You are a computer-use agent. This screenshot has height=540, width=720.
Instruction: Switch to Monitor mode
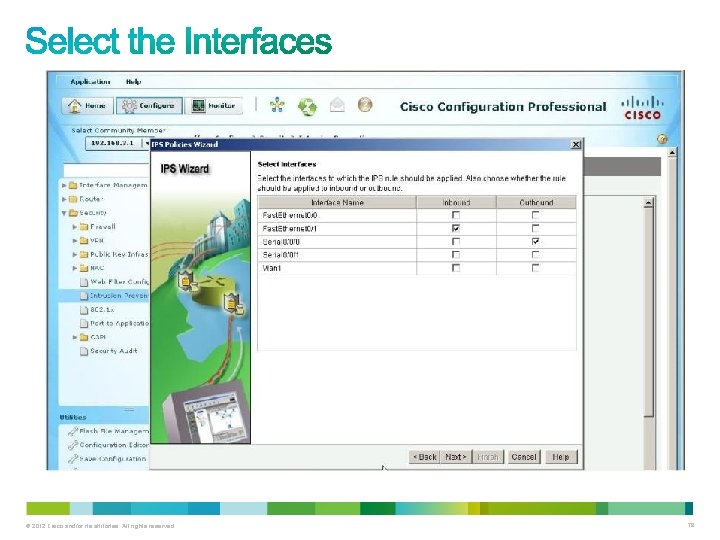(214, 106)
